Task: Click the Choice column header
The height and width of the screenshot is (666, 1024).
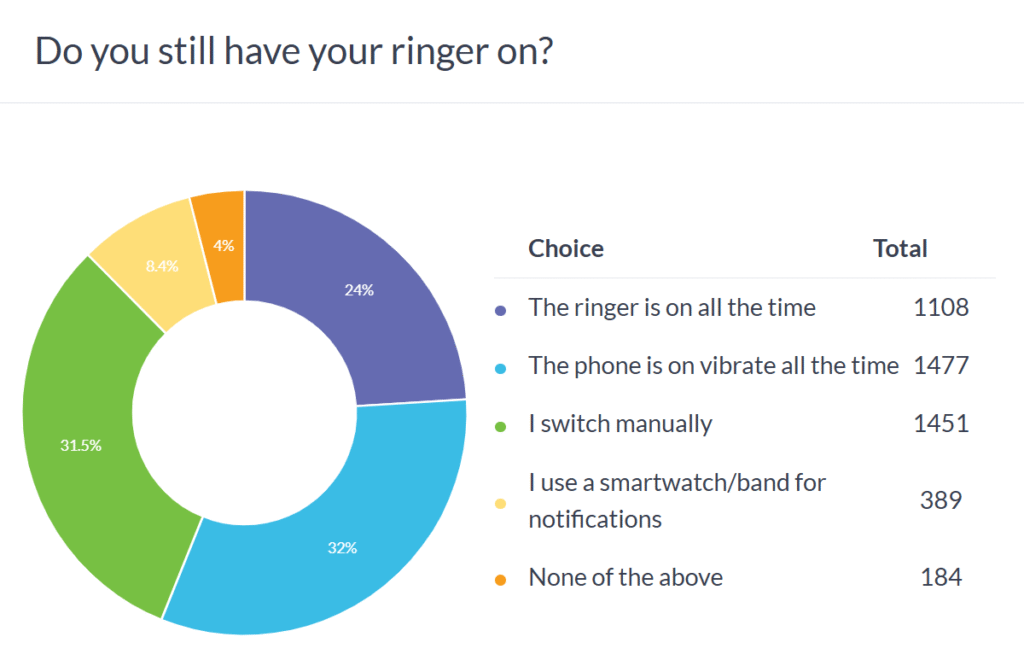Action: 566,248
